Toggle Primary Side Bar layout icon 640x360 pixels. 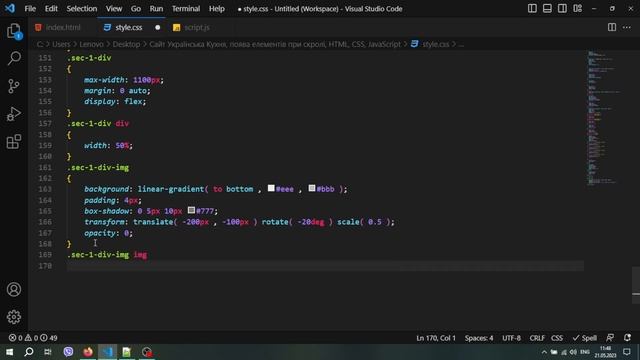tap(532, 9)
